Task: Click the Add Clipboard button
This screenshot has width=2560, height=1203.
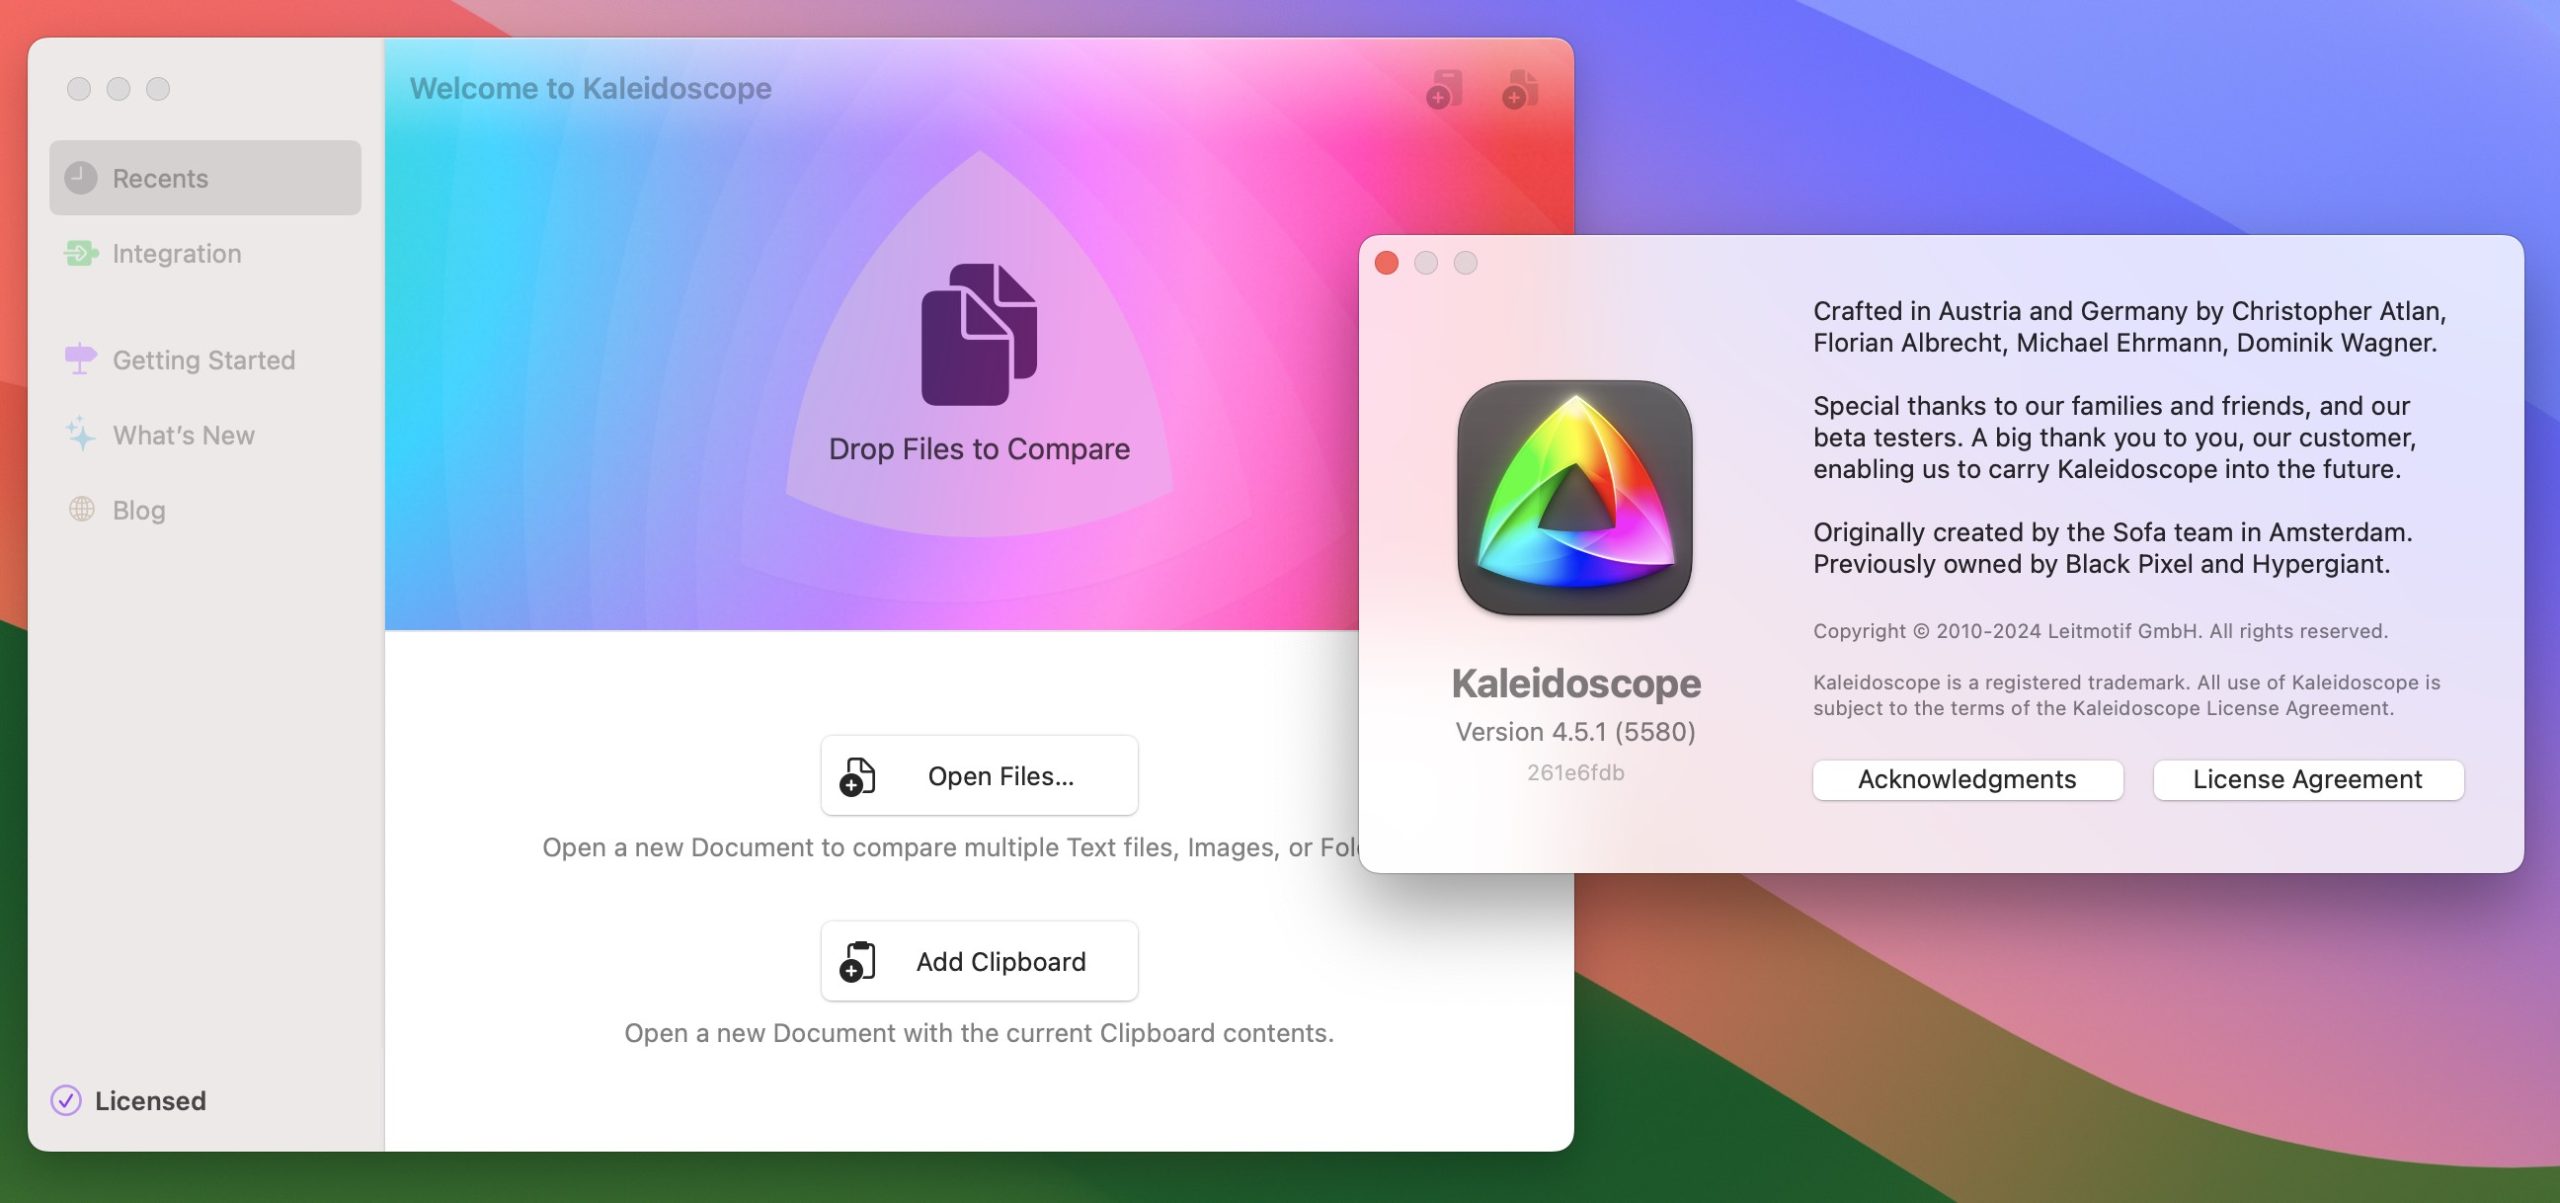Action: click(979, 961)
